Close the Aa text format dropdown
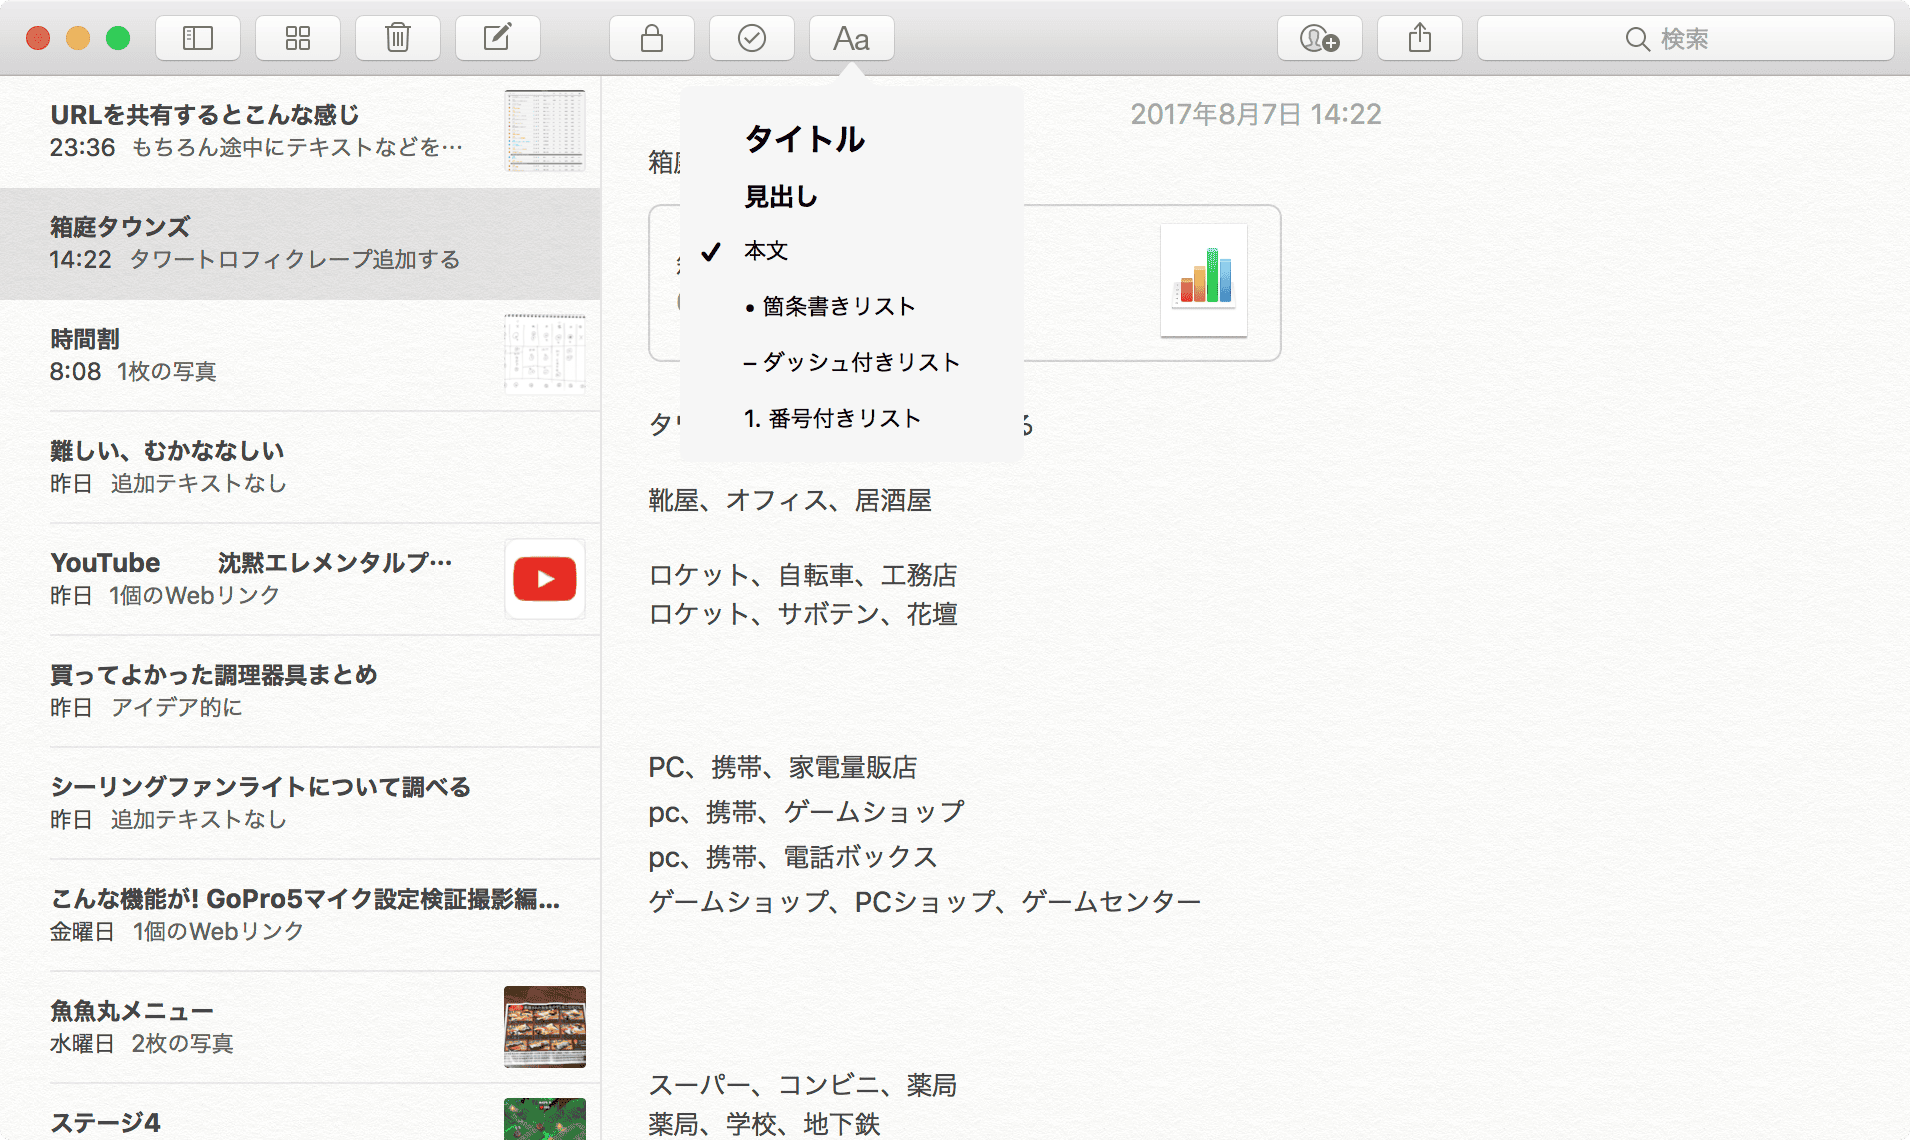The image size is (1910, 1140). tap(851, 39)
